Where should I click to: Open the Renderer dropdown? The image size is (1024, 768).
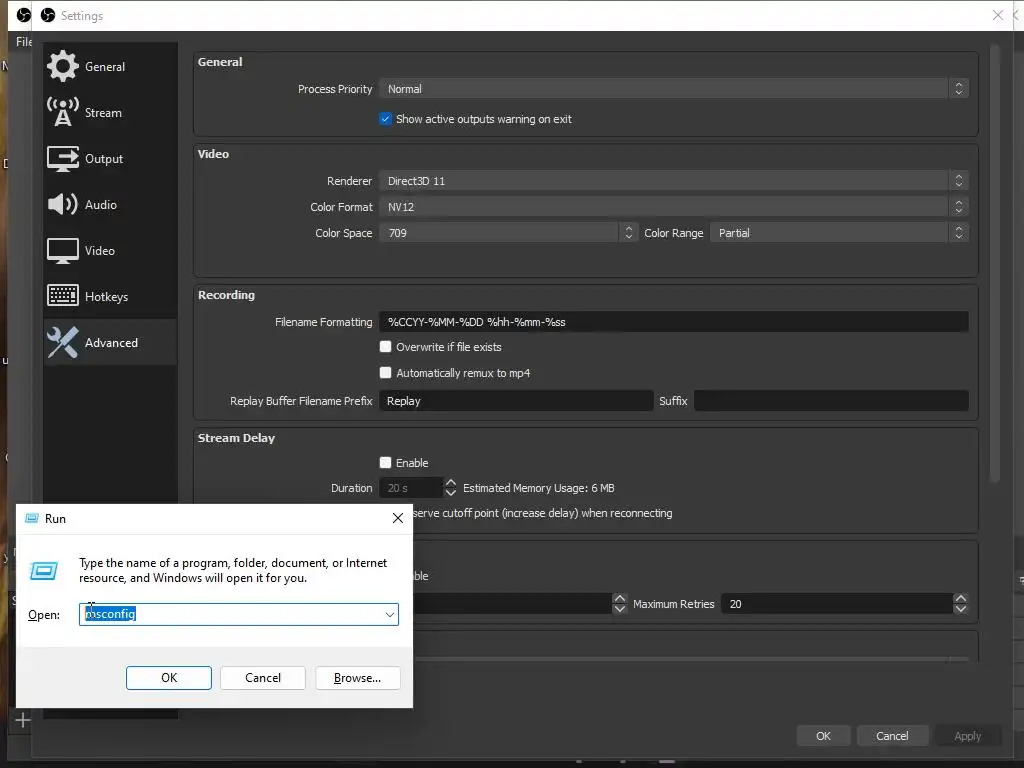673,181
